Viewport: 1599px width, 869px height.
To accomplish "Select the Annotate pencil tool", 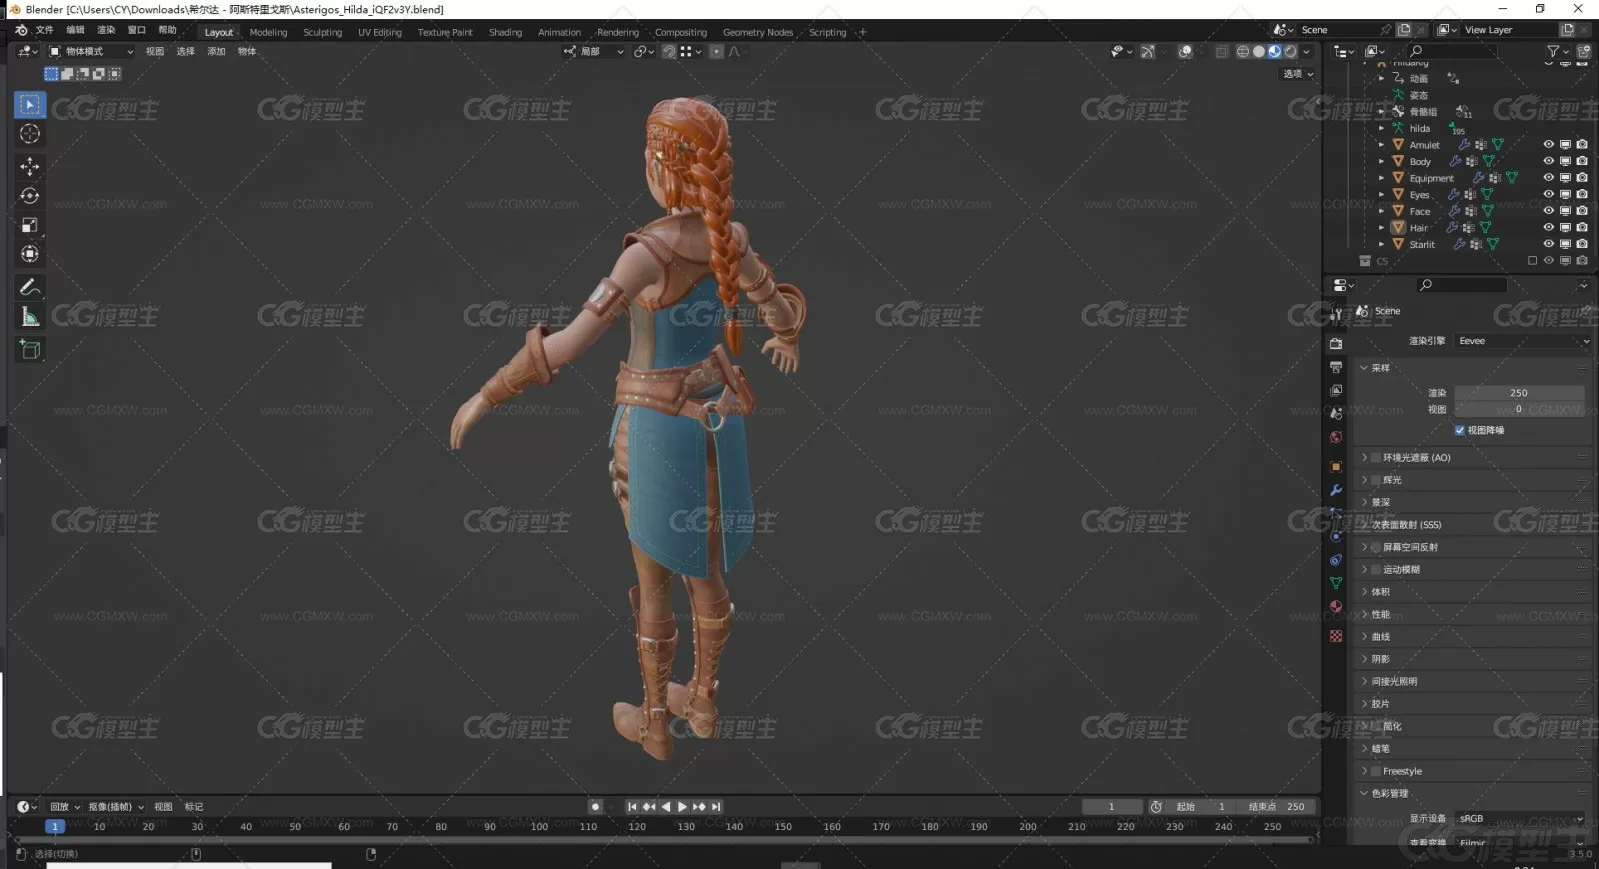I will click(x=30, y=288).
